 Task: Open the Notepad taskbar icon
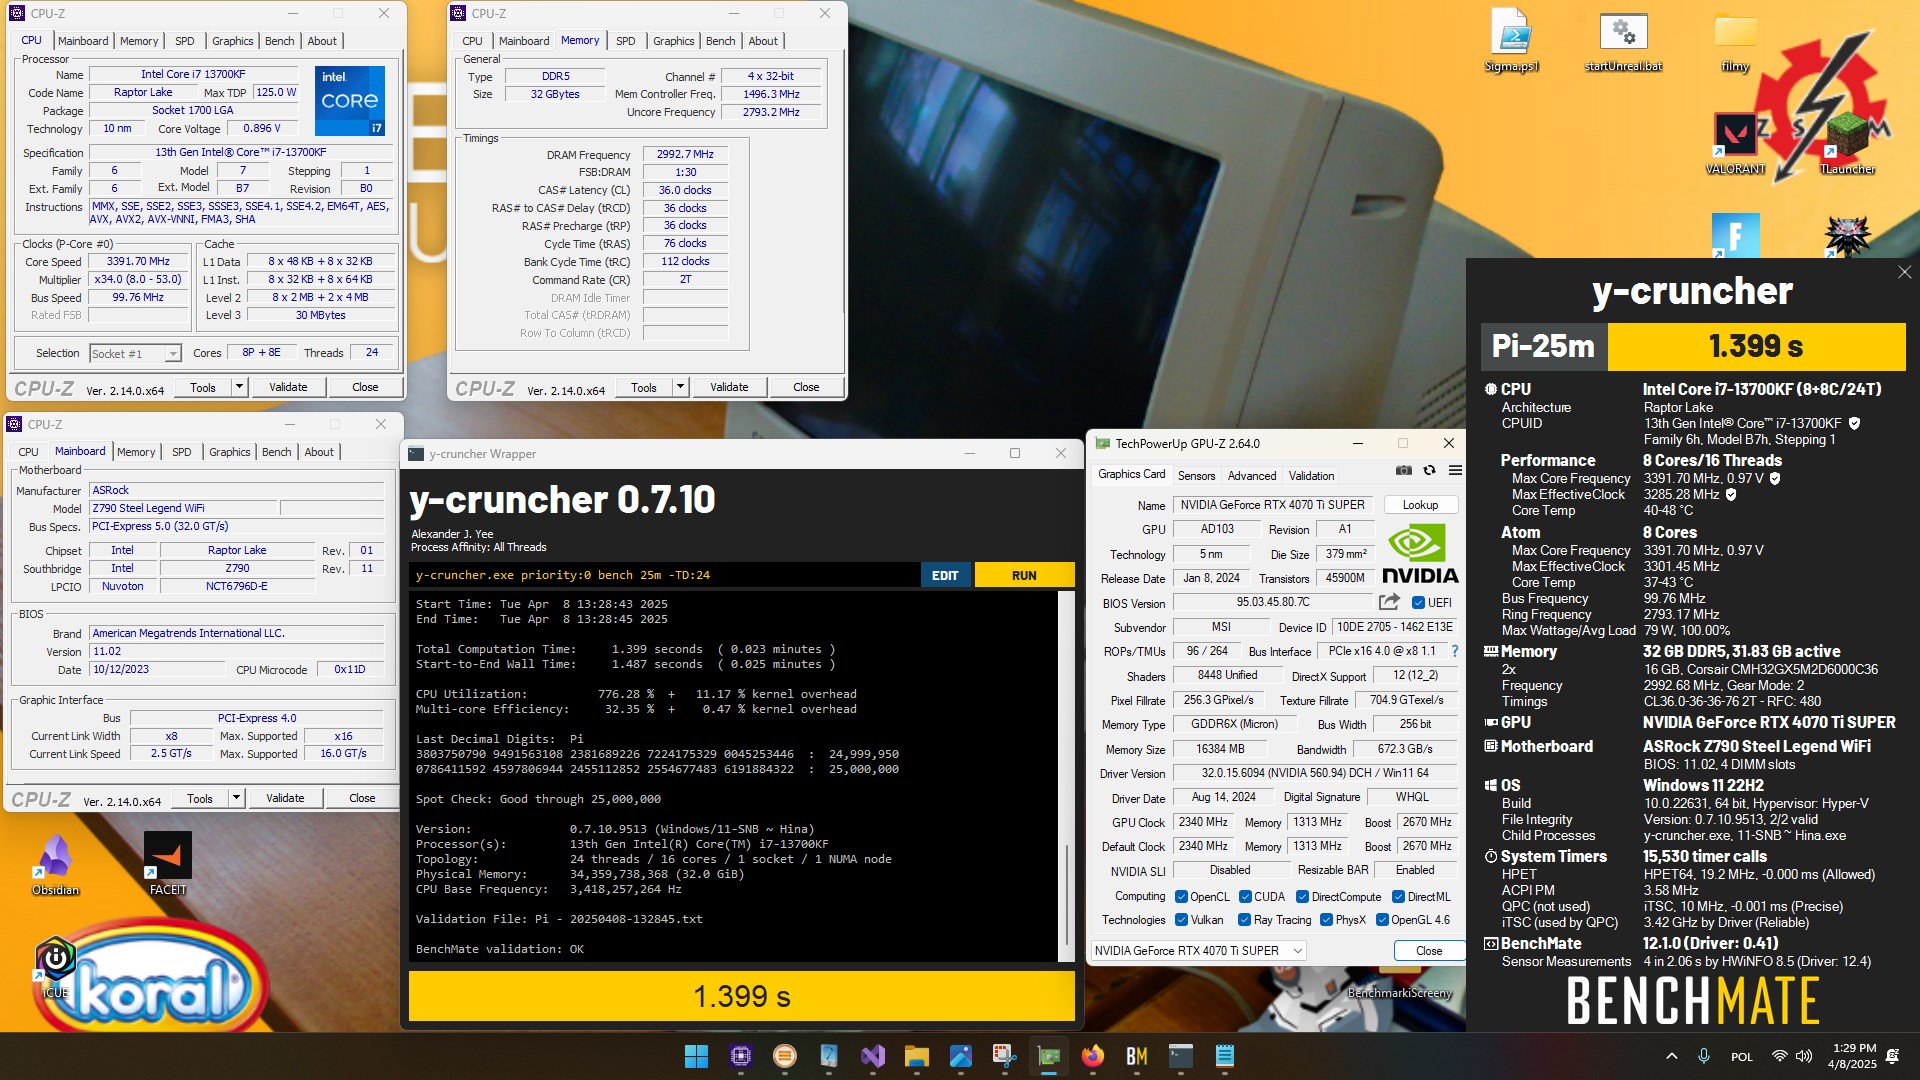(1224, 1056)
